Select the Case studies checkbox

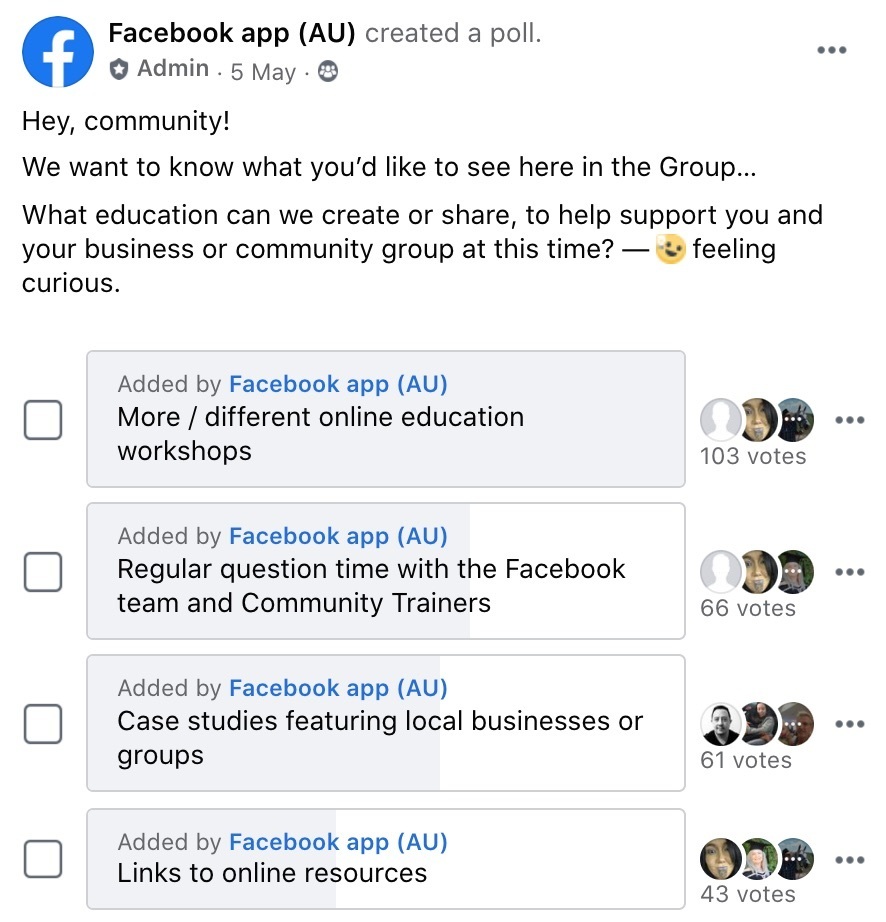43,724
